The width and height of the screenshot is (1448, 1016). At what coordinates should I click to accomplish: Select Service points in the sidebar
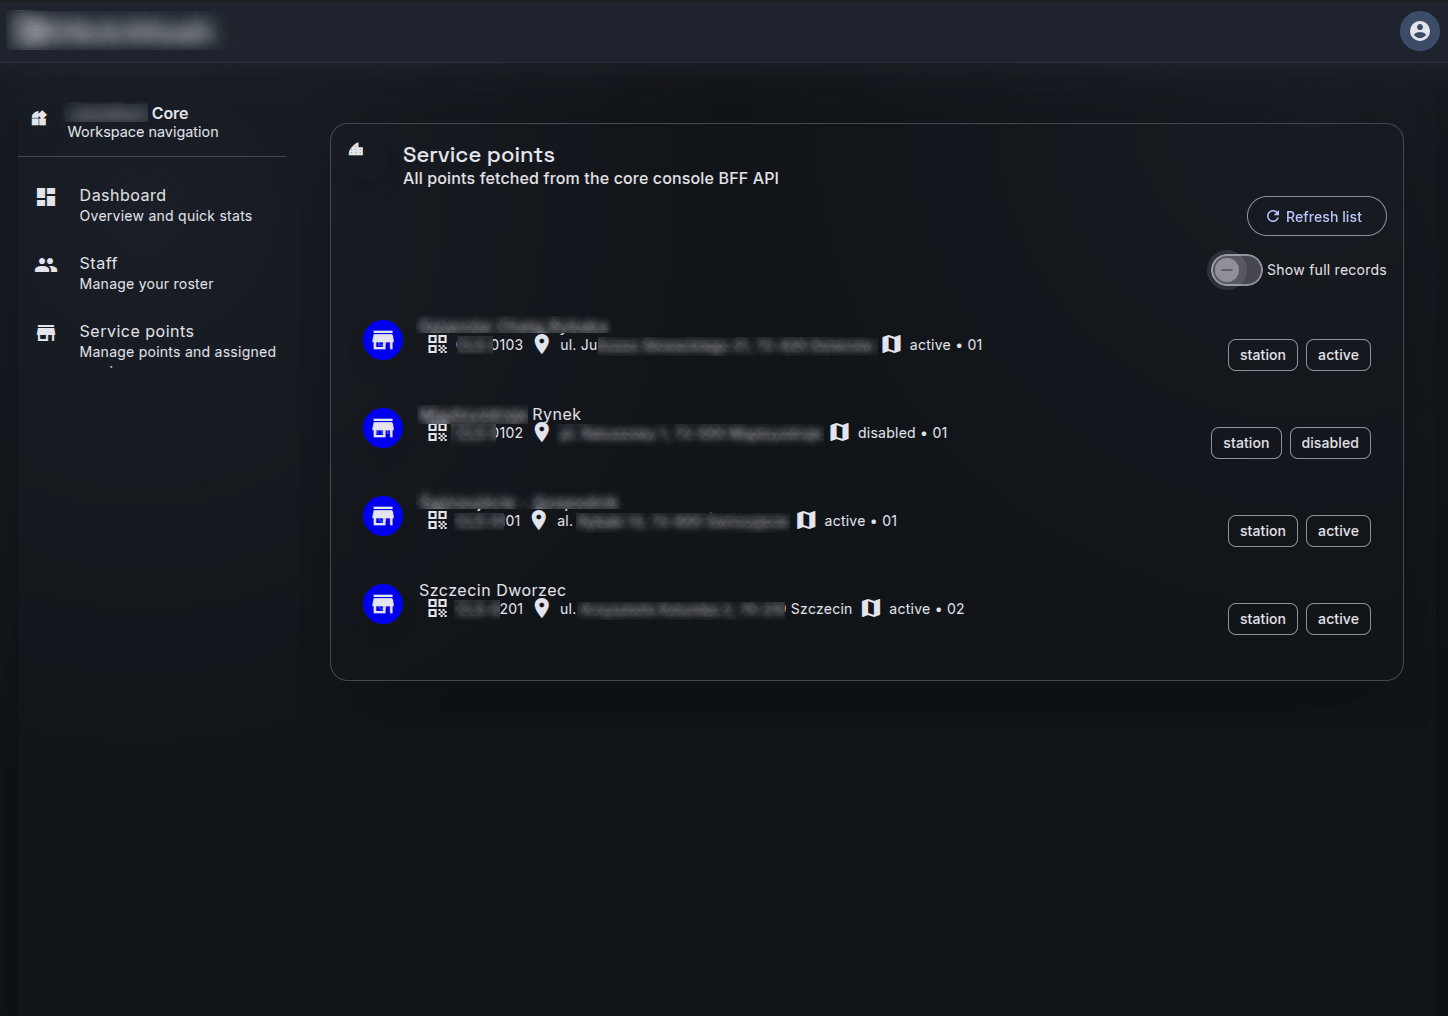(x=137, y=332)
